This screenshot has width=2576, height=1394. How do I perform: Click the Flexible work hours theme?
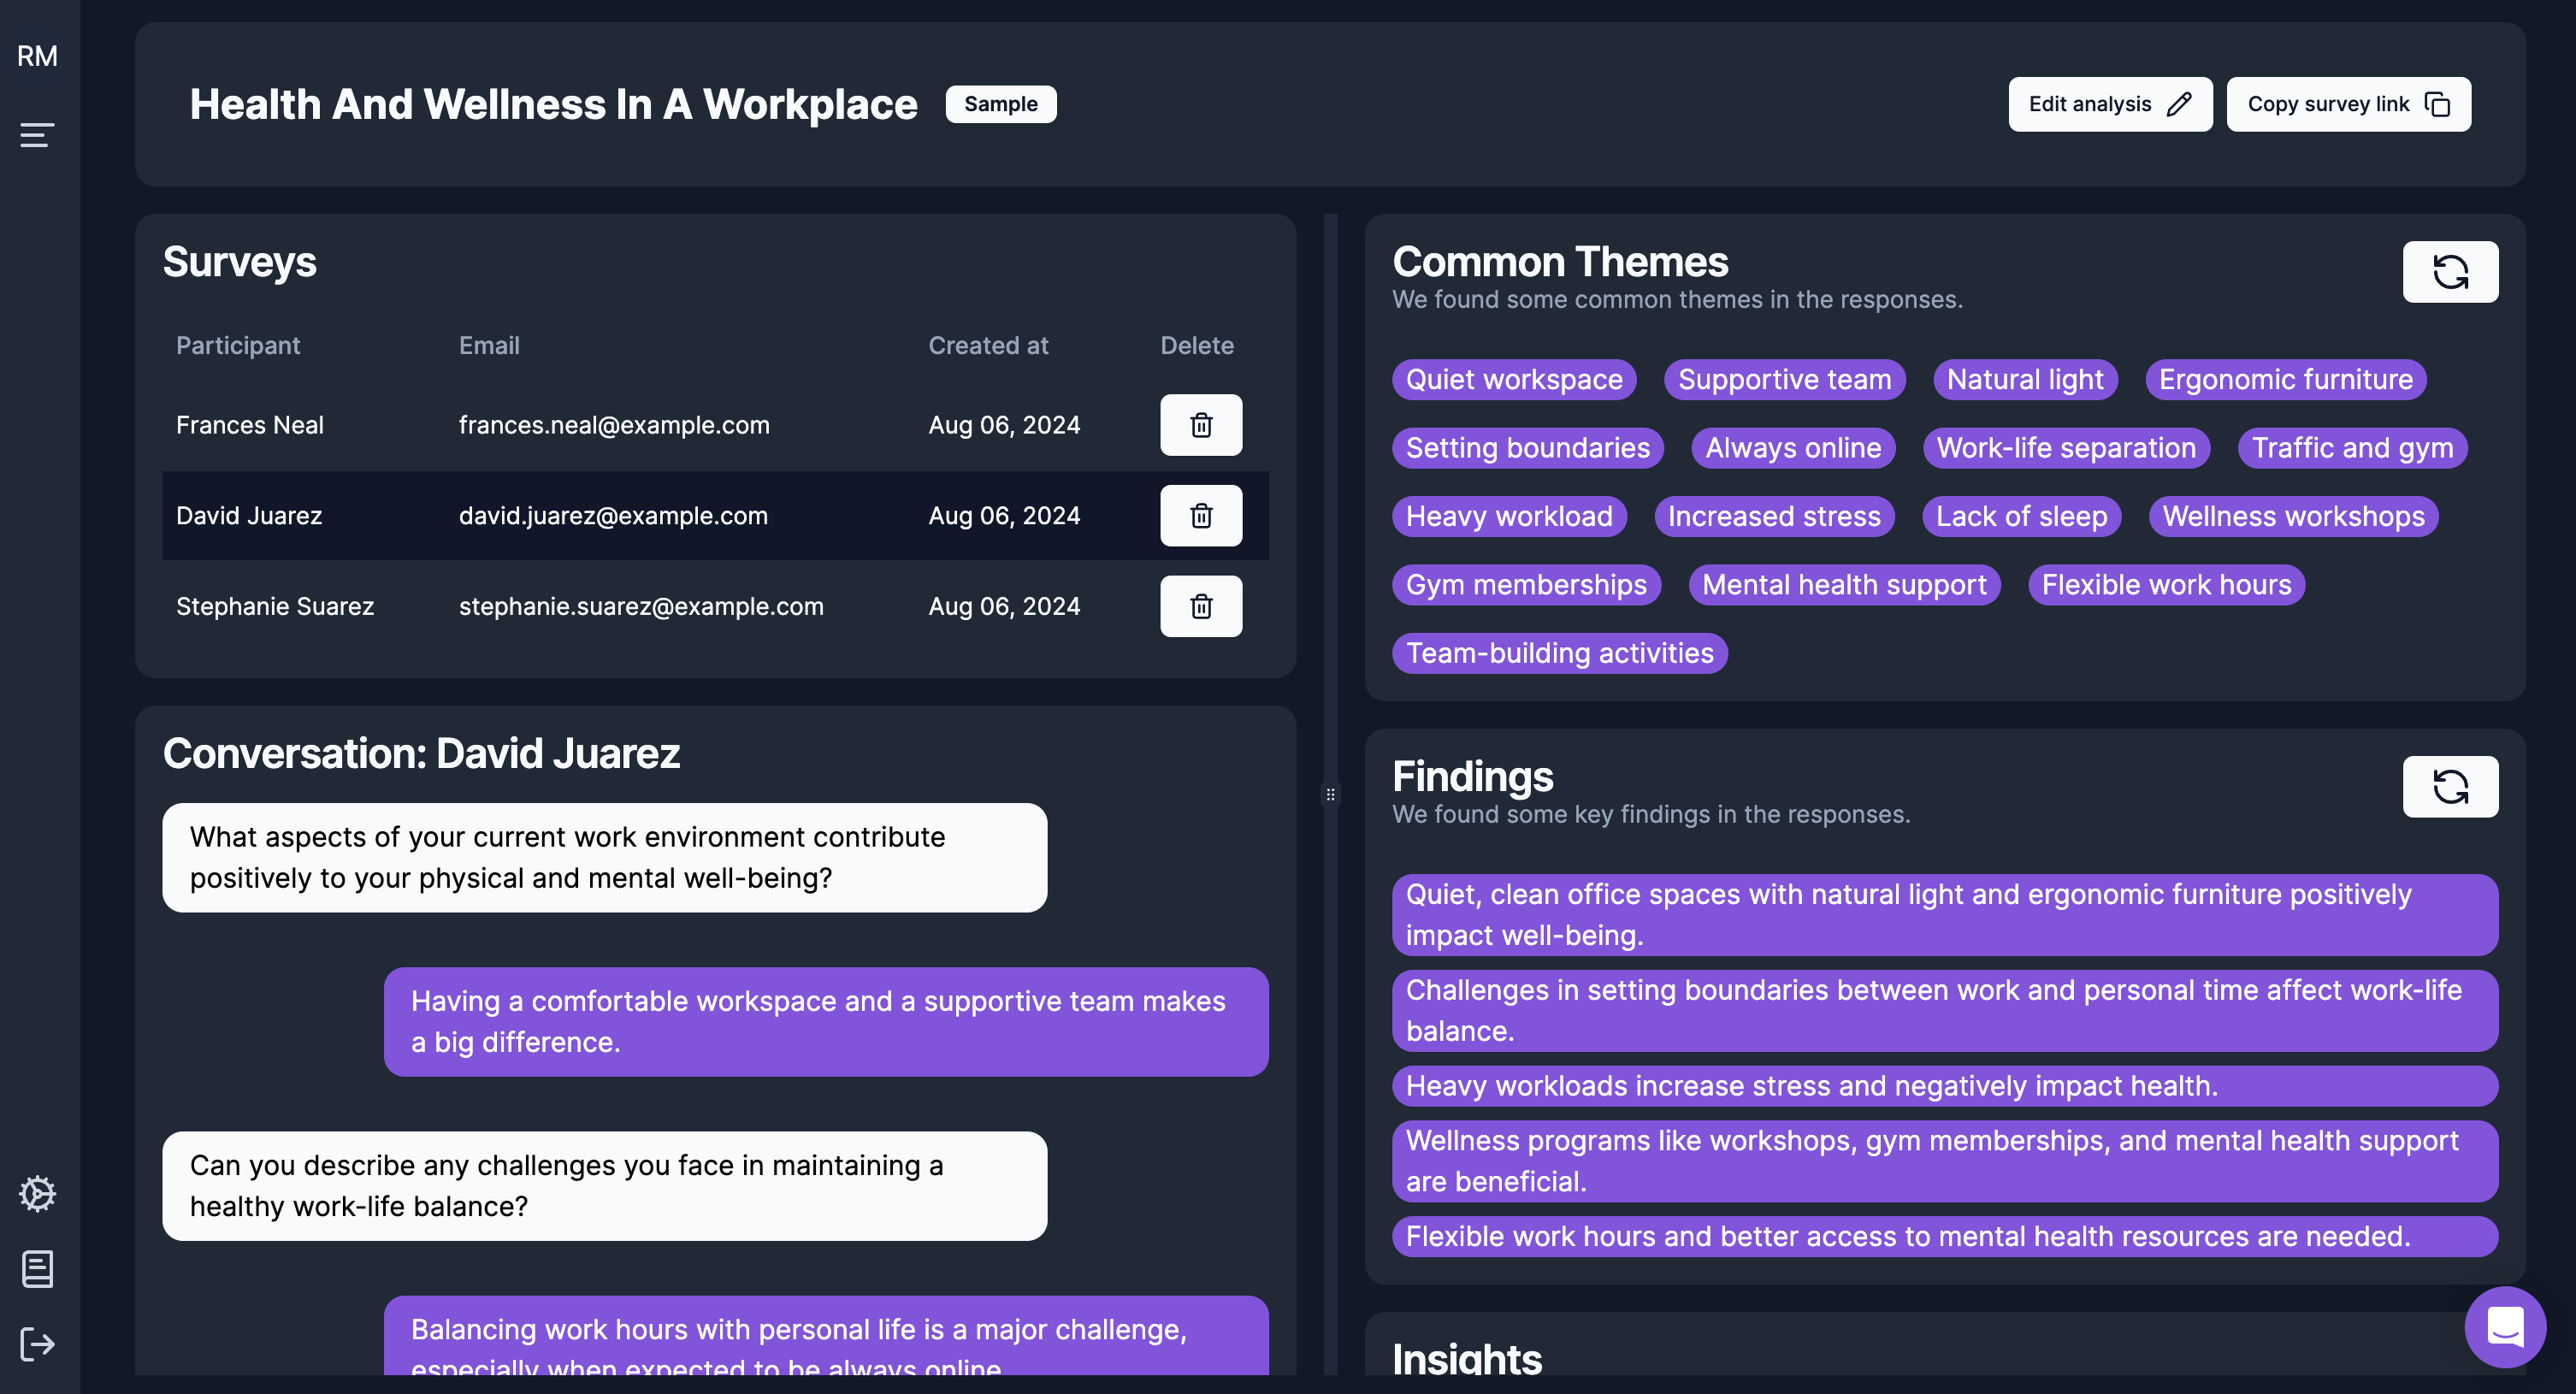point(2165,585)
